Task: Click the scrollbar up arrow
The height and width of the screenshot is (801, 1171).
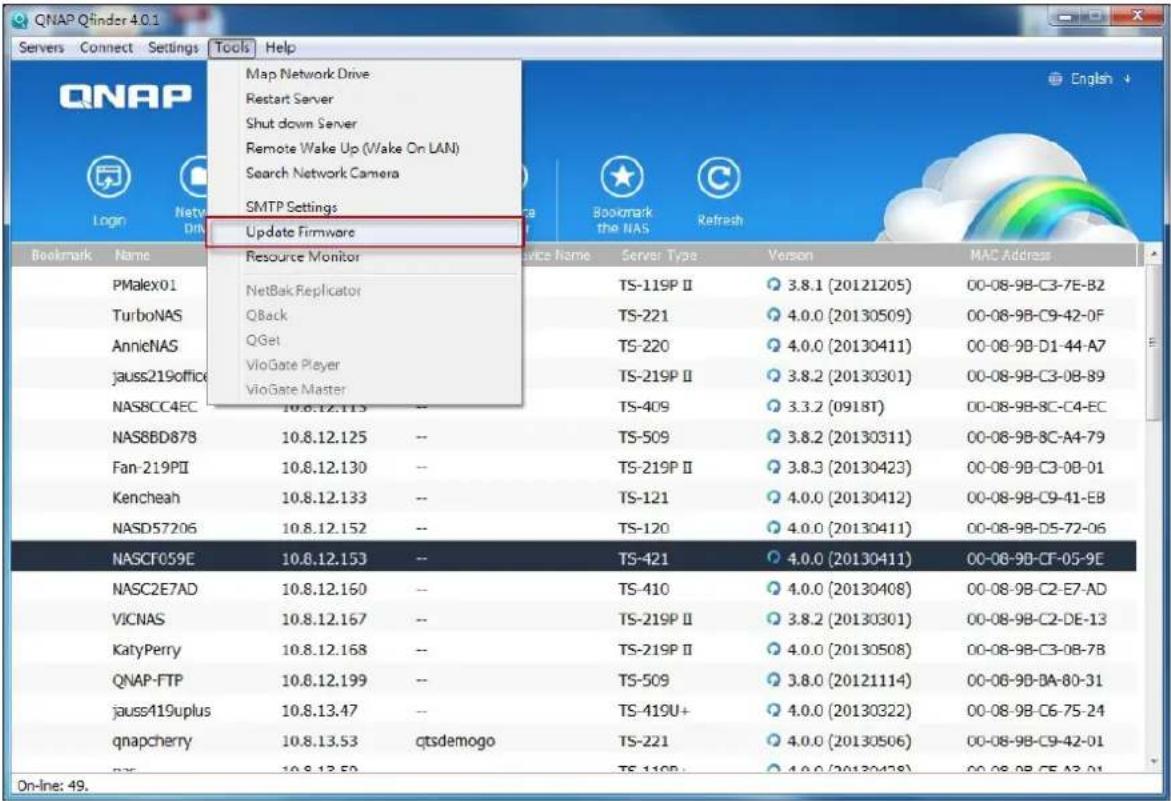Action: point(1153,254)
